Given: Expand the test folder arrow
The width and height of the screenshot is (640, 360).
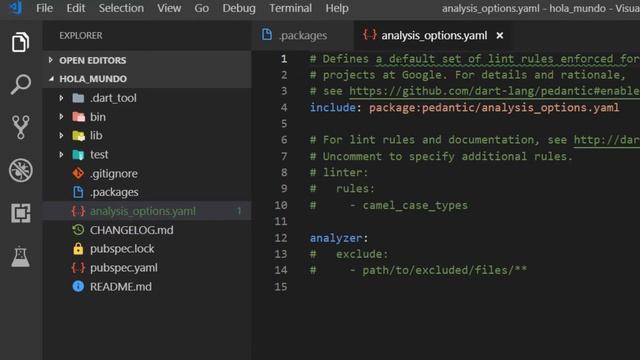Looking at the screenshot, I should 61,155.
